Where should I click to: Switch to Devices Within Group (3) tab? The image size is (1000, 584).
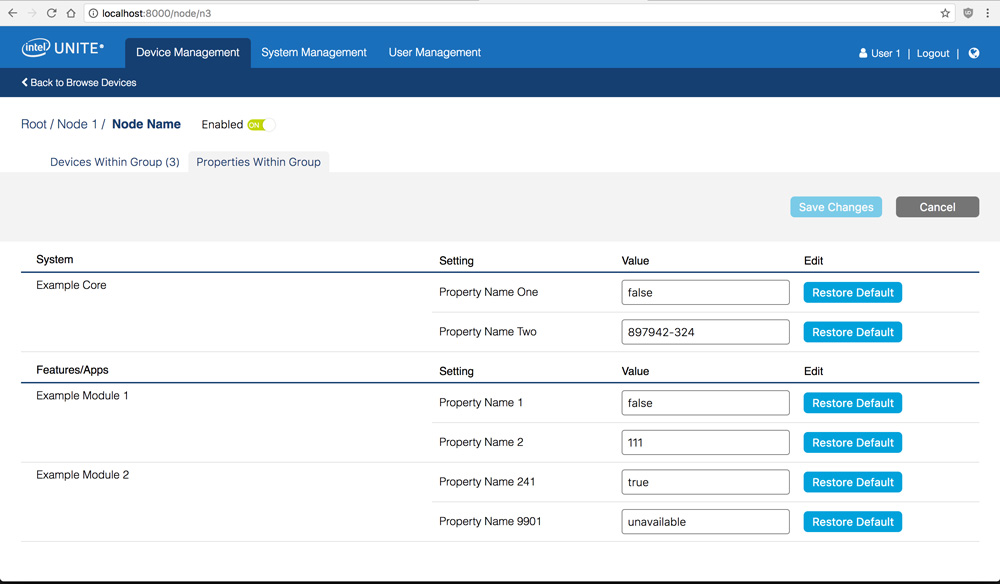(x=115, y=162)
